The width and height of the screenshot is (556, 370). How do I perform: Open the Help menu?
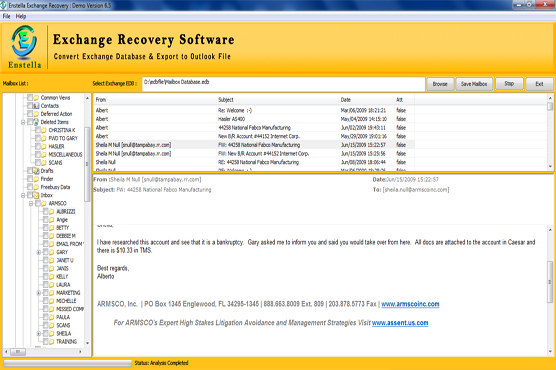pyautogui.click(x=21, y=16)
